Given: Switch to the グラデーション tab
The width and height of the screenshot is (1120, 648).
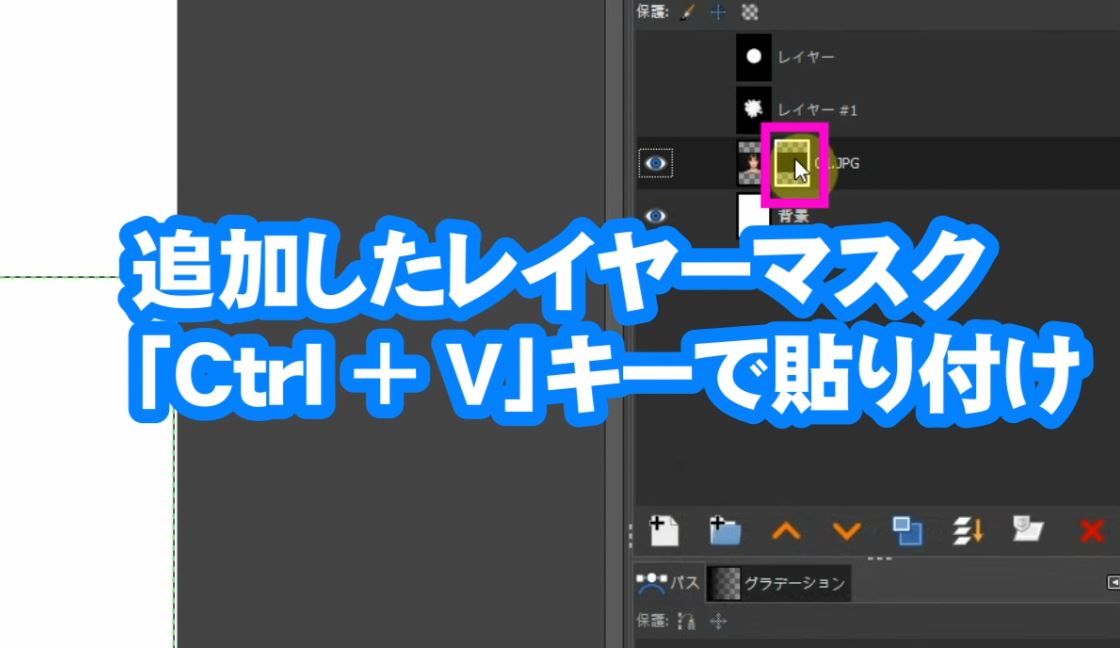Looking at the screenshot, I should 779,583.
